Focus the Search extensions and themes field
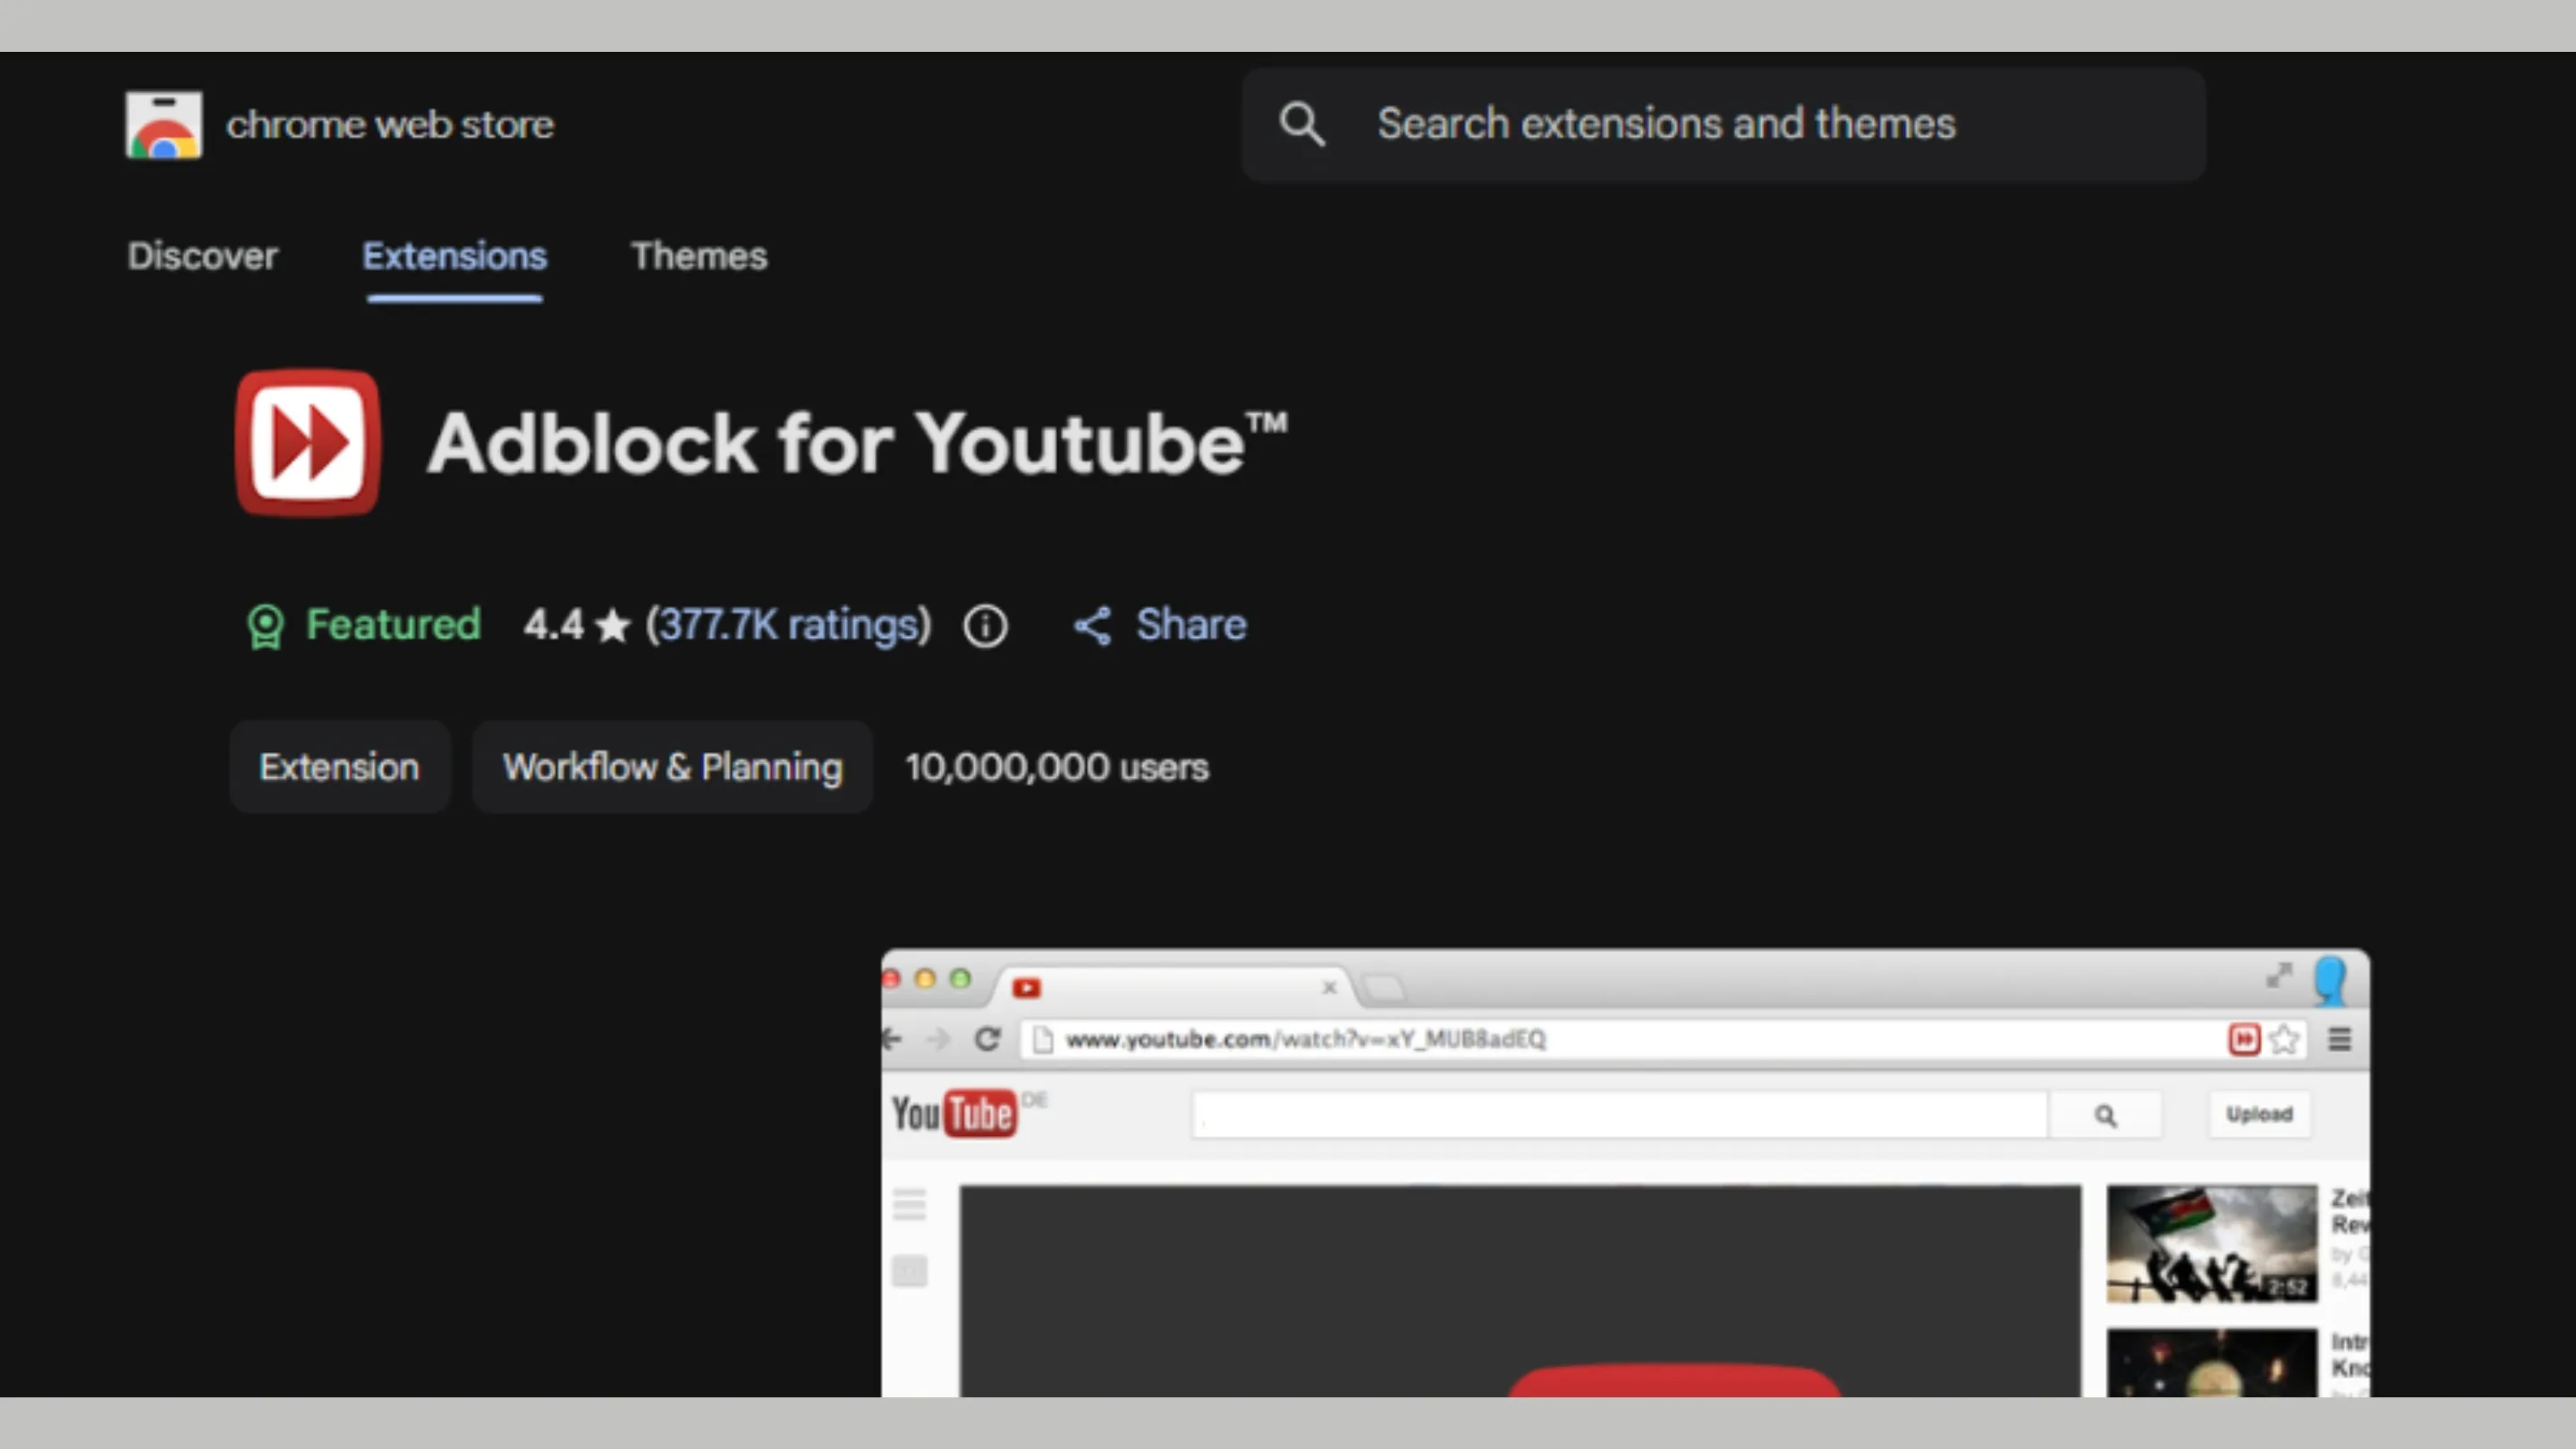Viewport: 2576px width, 1449px height. 1724,124
